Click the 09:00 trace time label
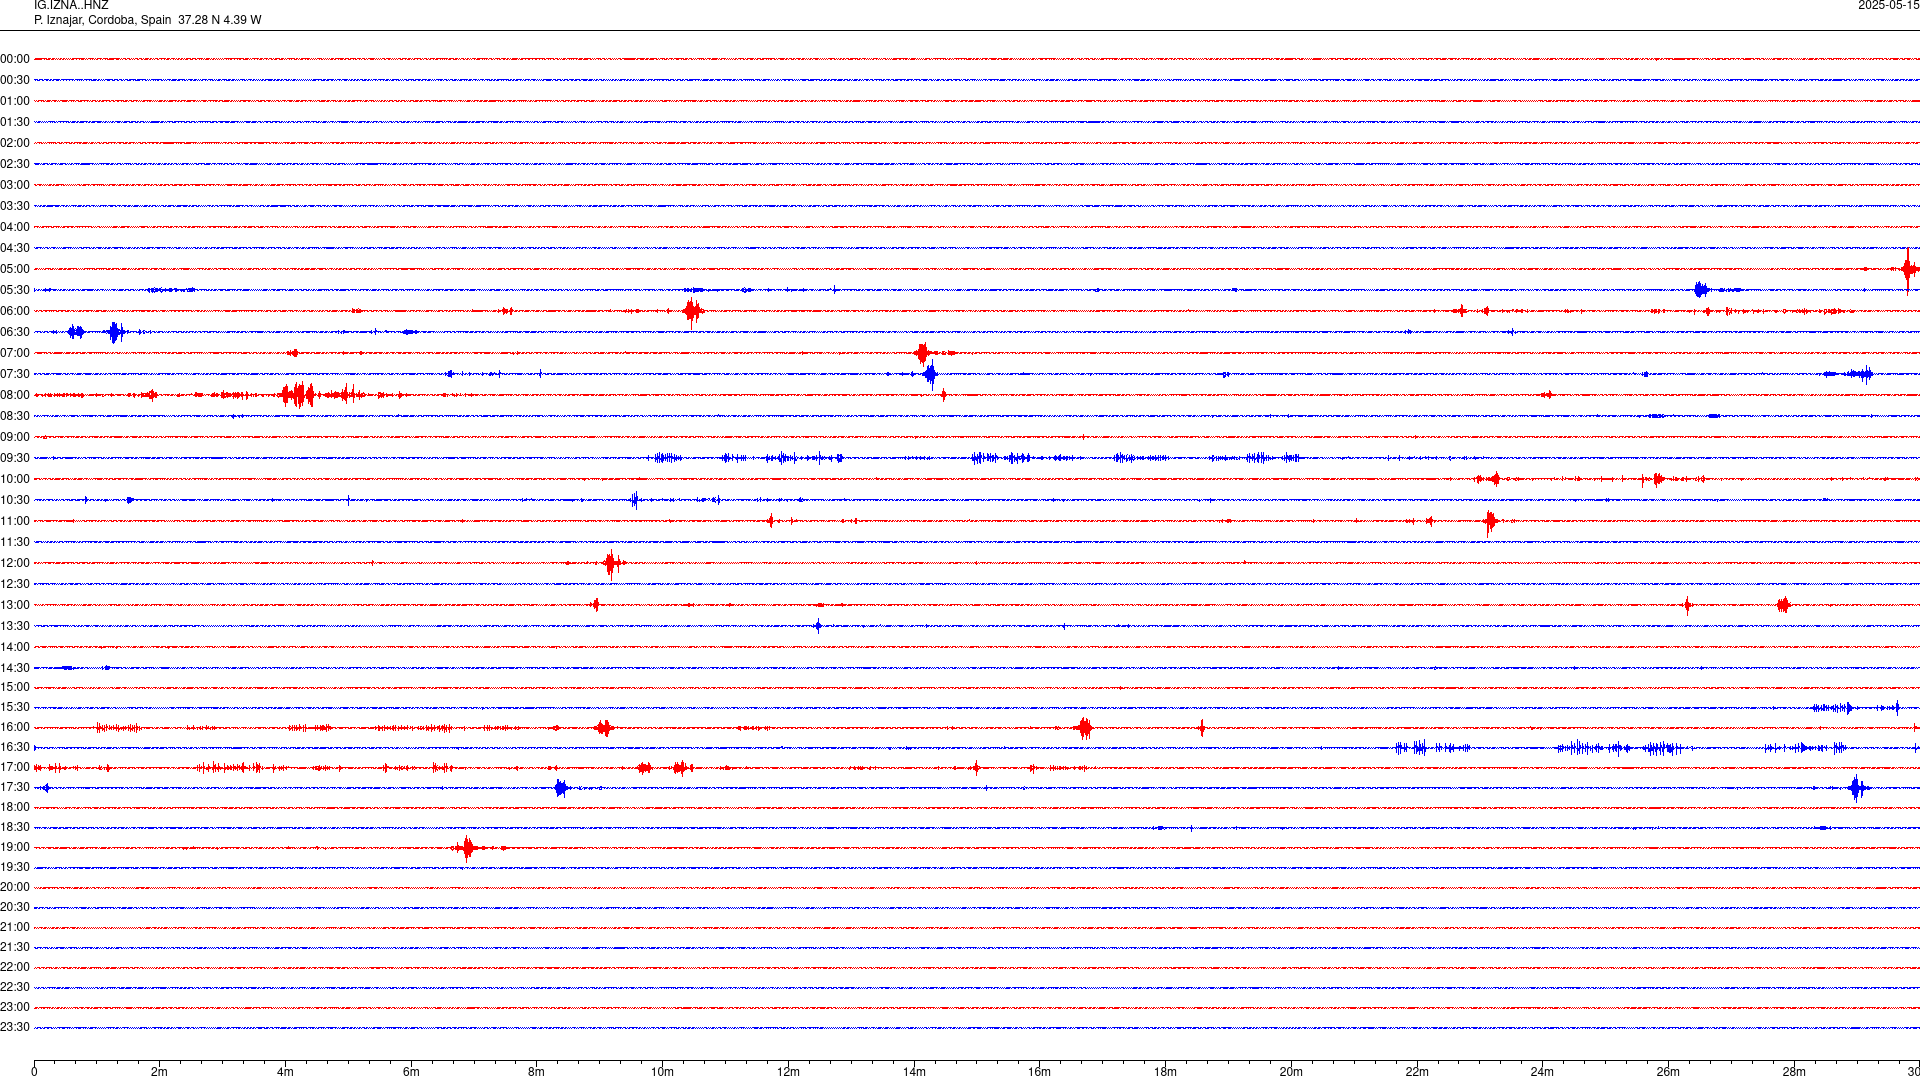Viewport: 1920px width, 1080px height. point(15,437)
